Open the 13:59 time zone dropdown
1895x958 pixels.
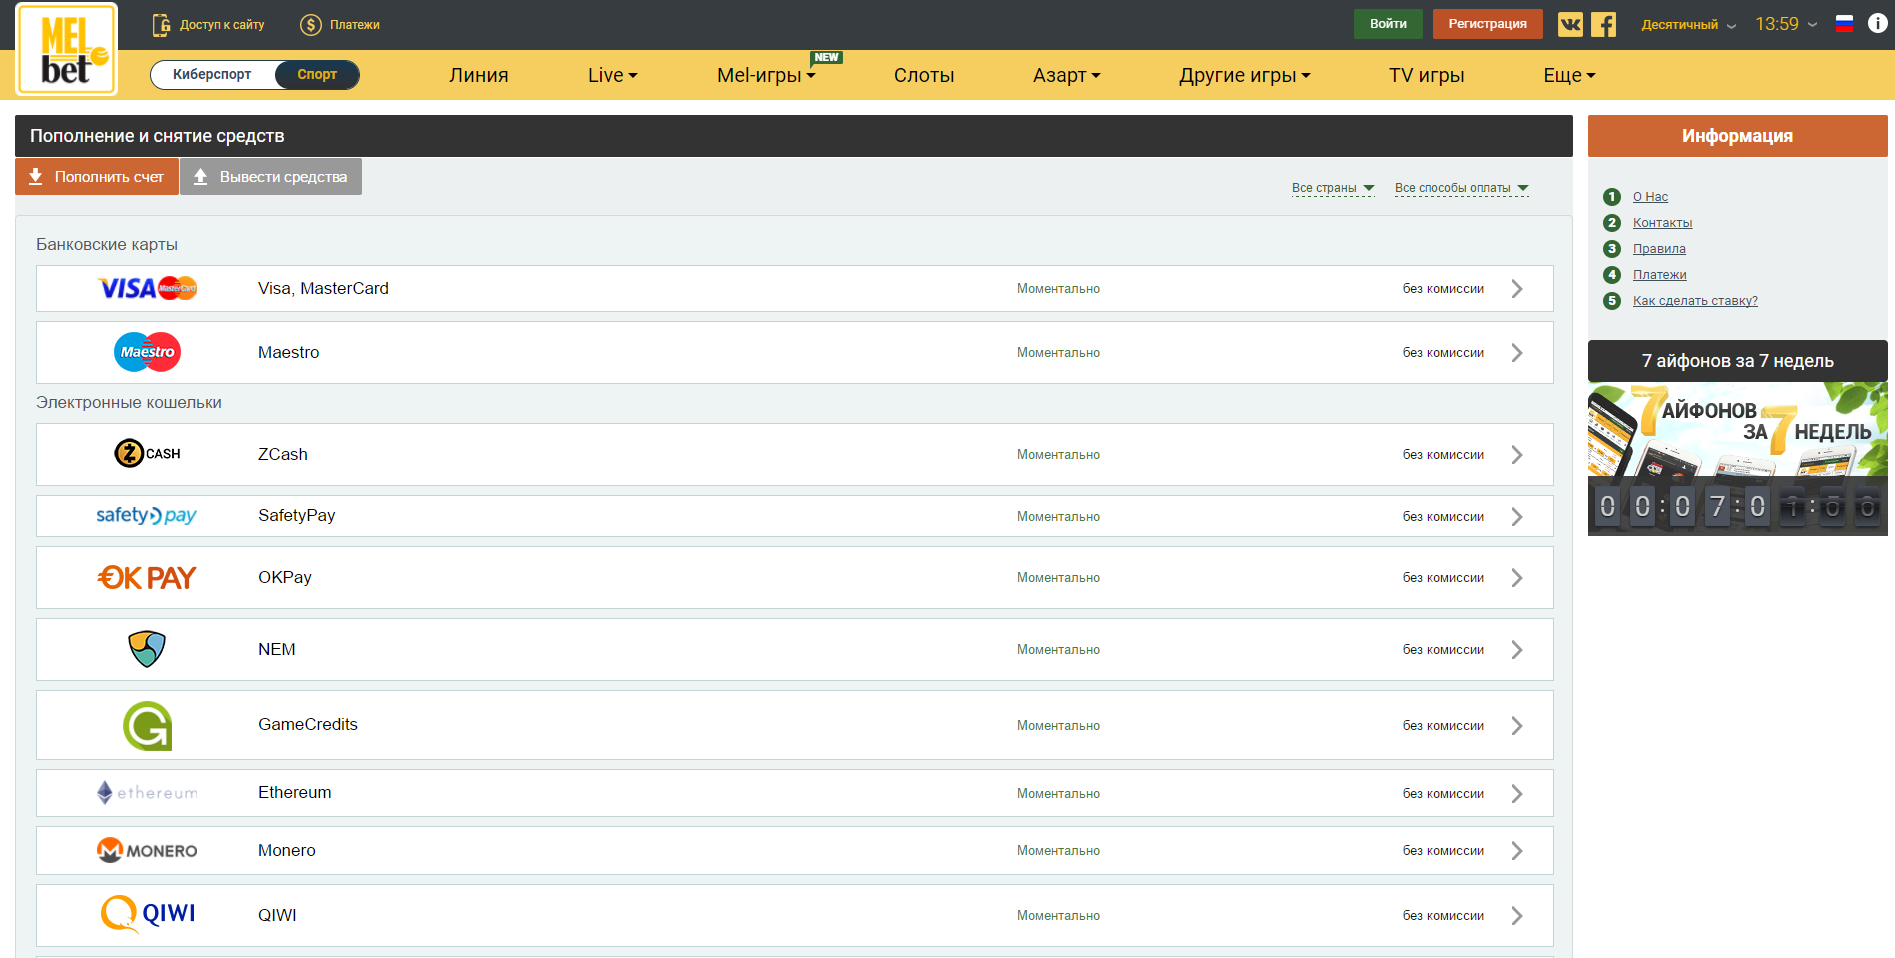click(1786, 24)
